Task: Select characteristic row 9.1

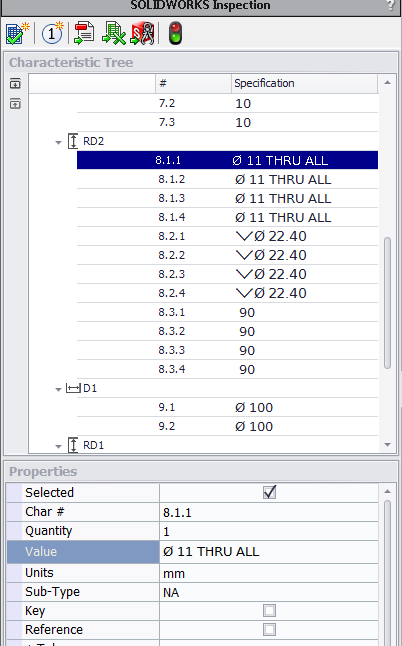Action: [227, 407]
